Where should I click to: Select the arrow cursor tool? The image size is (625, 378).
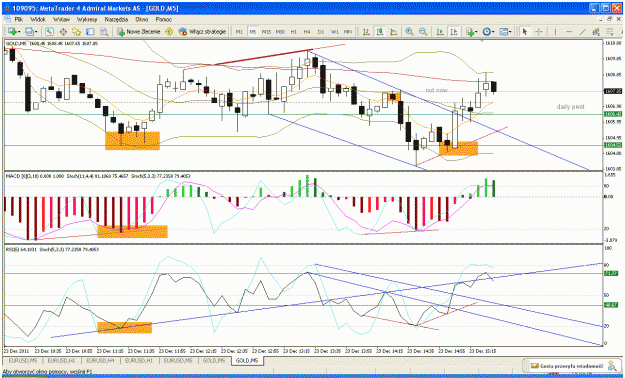(525, 32)
